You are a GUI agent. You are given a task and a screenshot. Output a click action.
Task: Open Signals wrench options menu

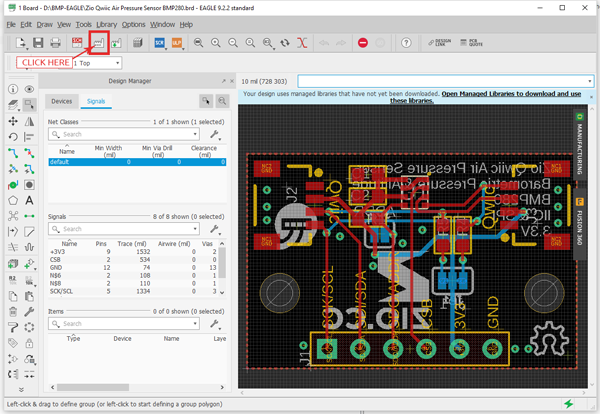(x=215, y=229)
